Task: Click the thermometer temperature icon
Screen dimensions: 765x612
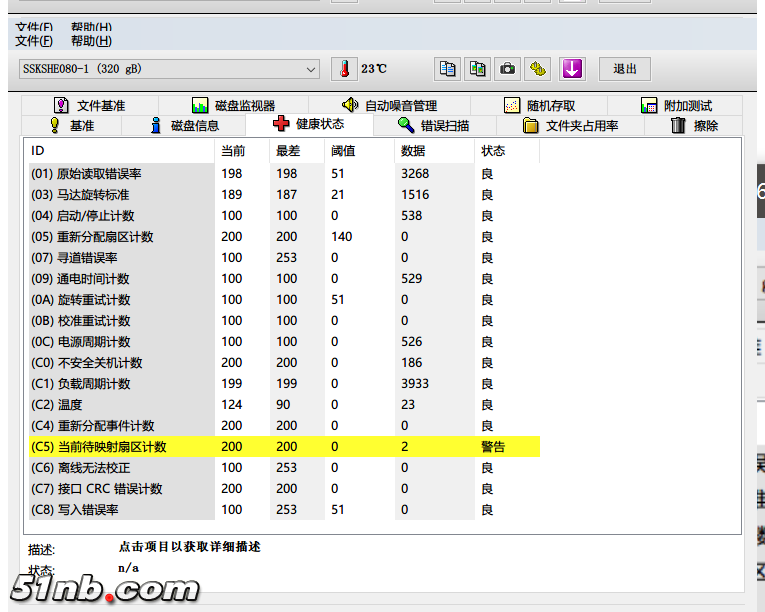Action: pyautogui.click(x=344, y=69)
